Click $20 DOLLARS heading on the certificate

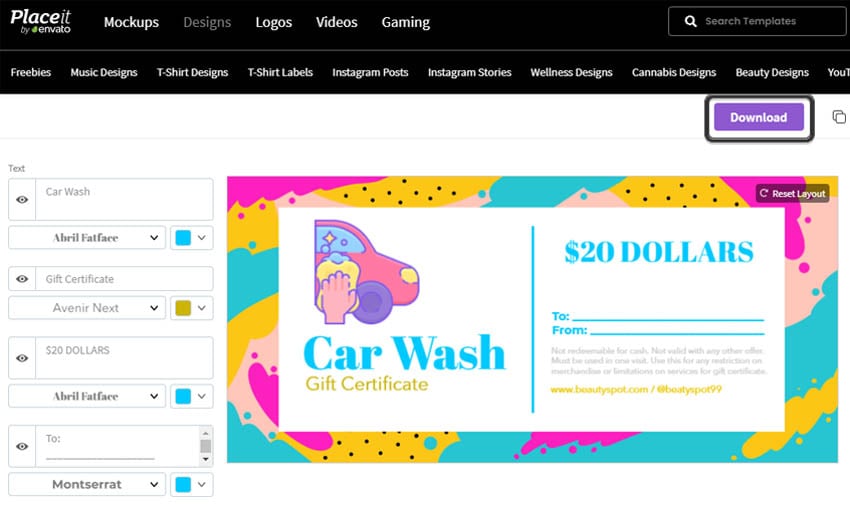coord(659,252)
